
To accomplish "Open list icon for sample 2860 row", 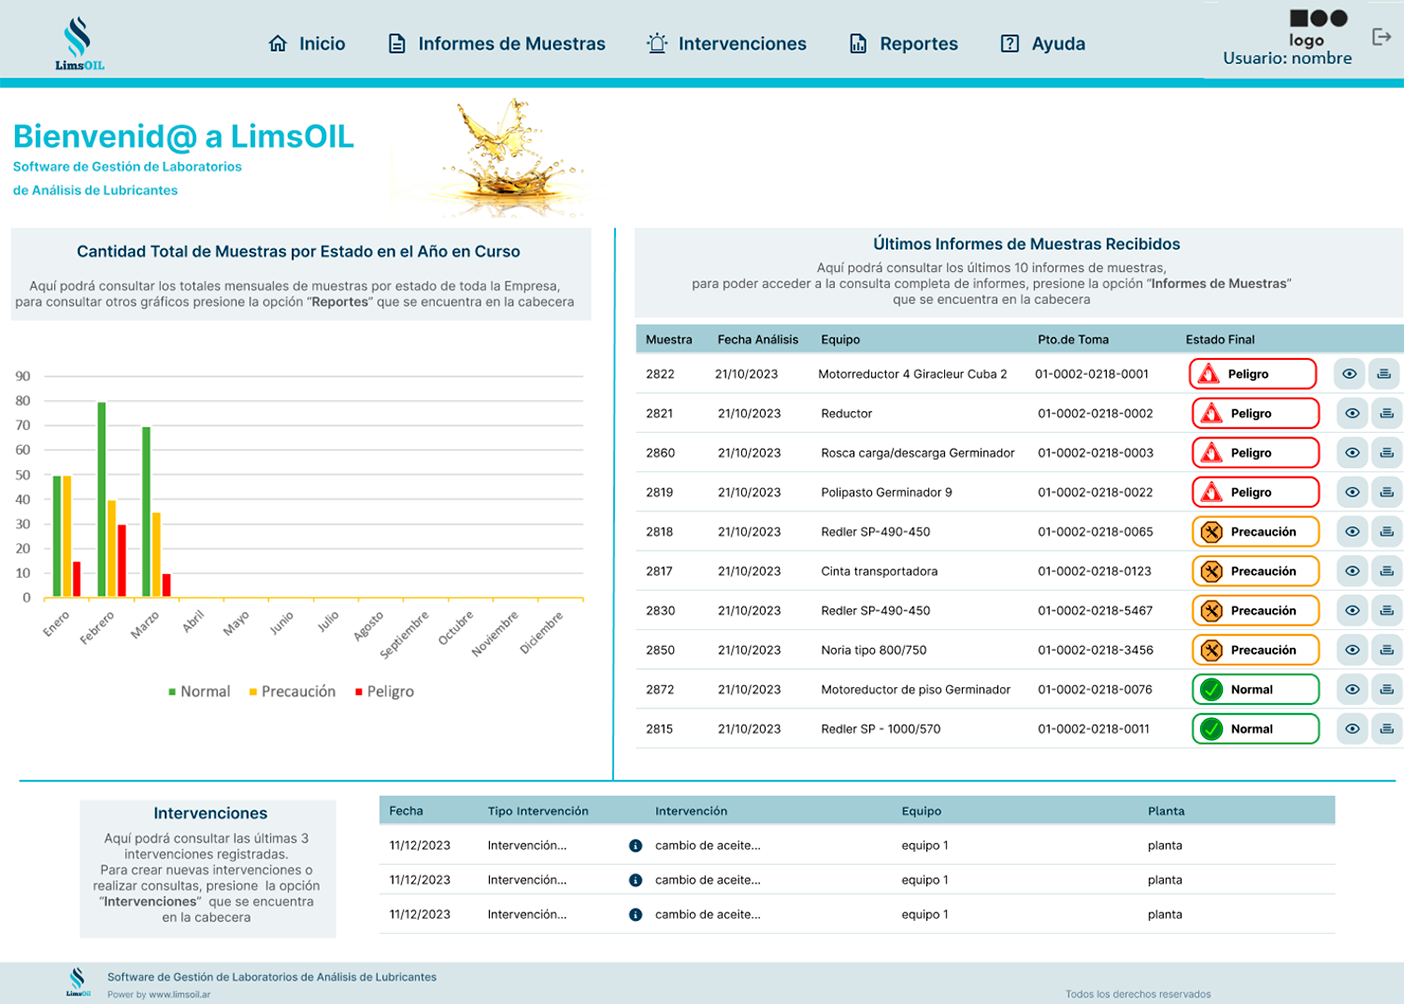I will click(1386, 453).
